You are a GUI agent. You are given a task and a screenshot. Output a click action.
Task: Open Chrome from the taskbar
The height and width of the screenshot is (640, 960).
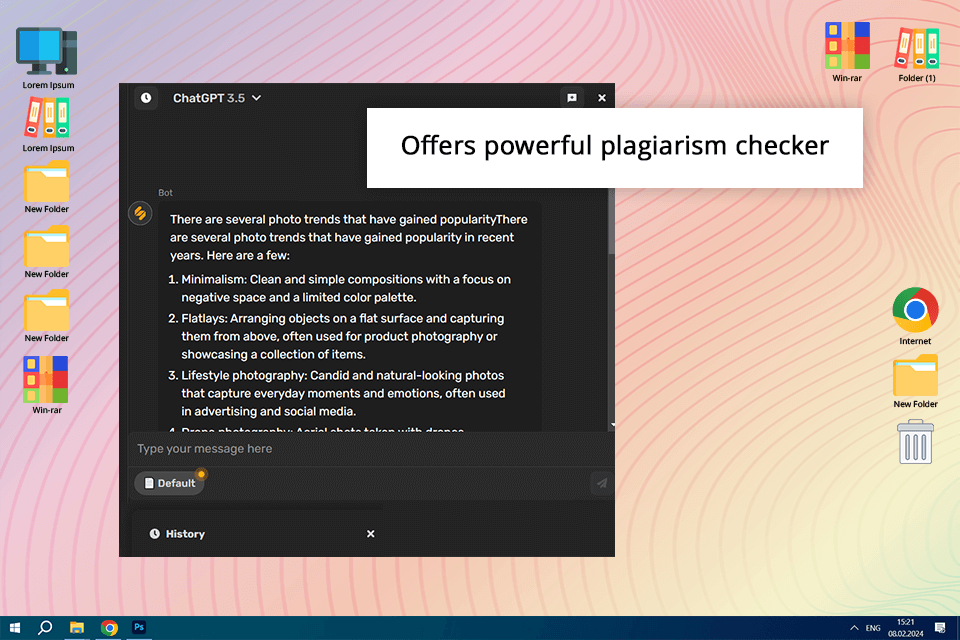tap(109, 628)
